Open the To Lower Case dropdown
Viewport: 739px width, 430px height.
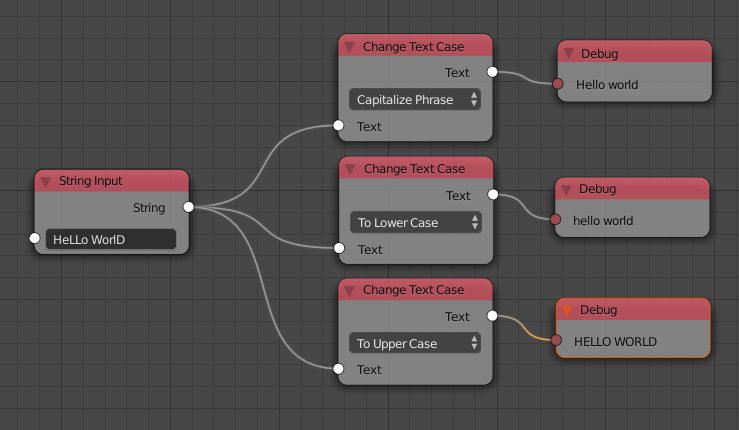pyautogui.click(x=416, y=222)
